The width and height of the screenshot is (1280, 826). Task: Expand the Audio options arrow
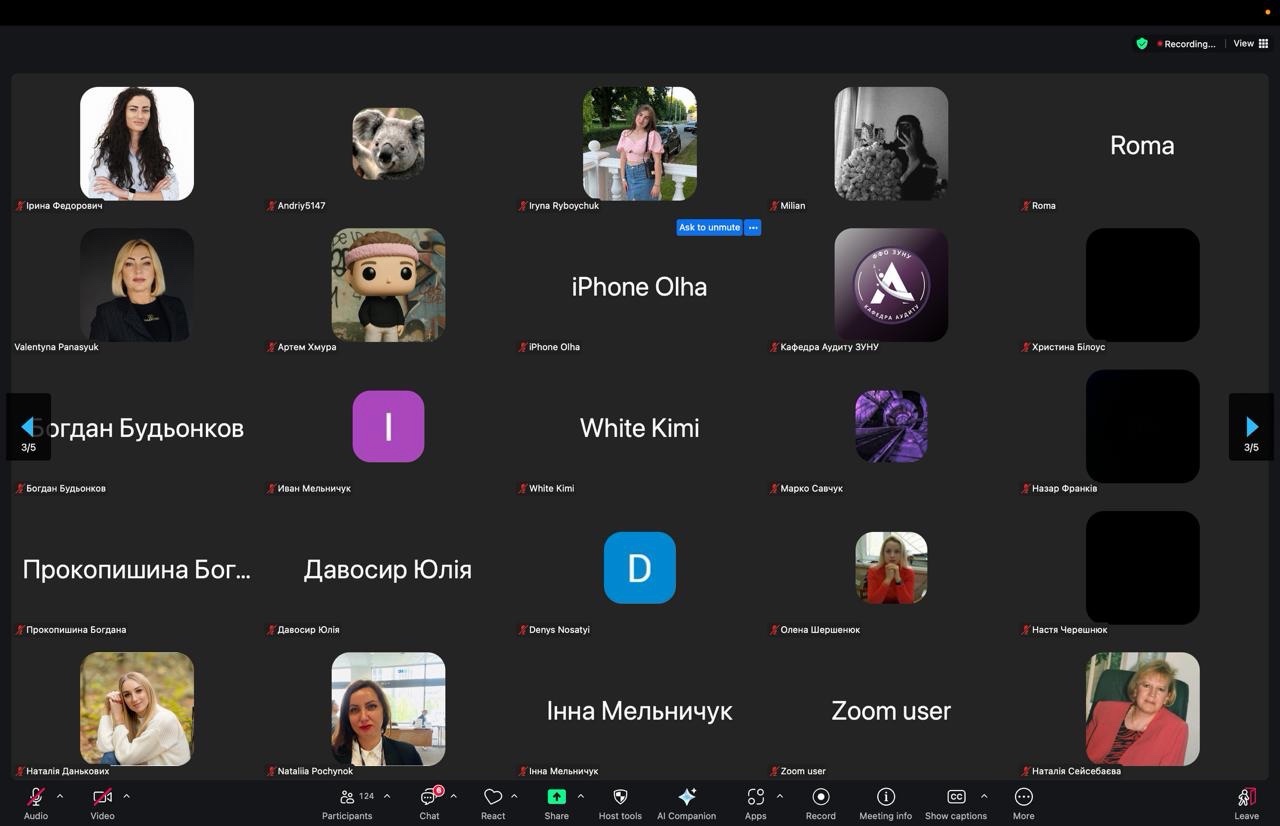point(60,797)
